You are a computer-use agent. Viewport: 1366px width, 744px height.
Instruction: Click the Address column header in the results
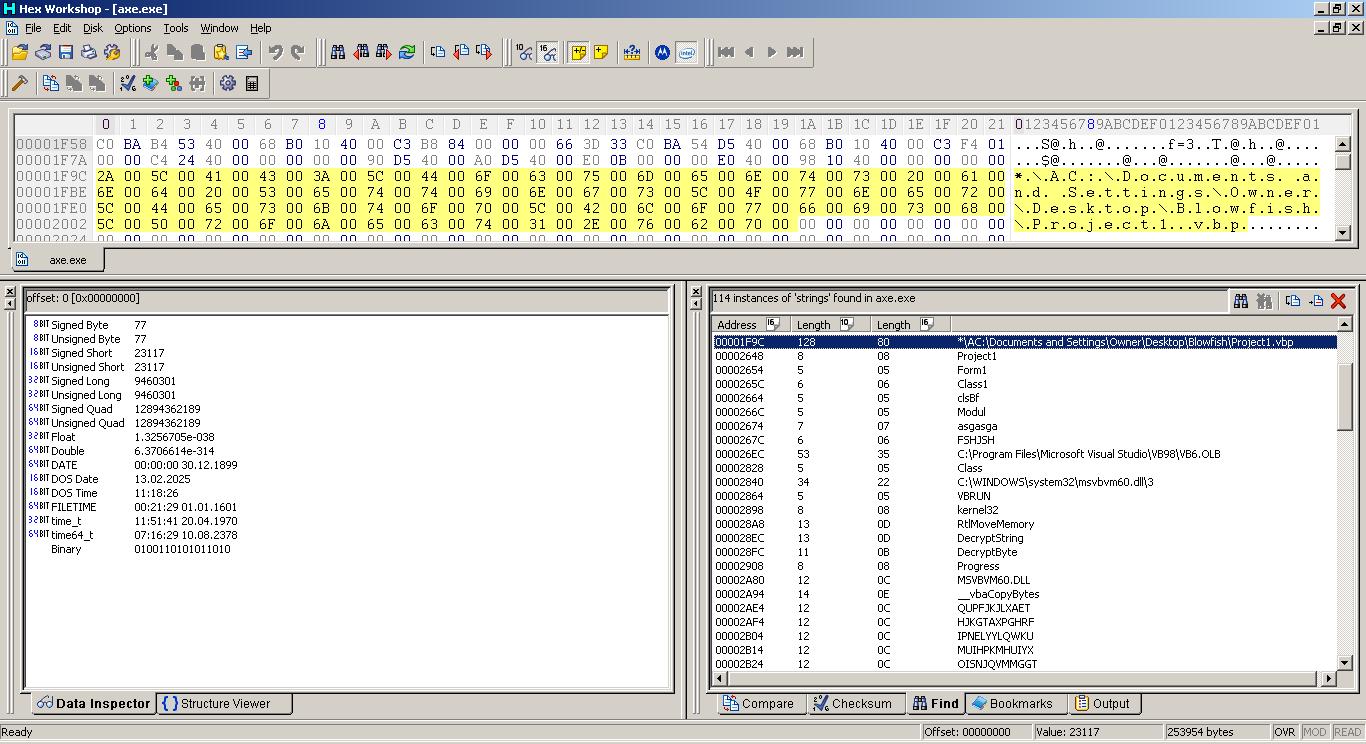(x=737, y=324)
